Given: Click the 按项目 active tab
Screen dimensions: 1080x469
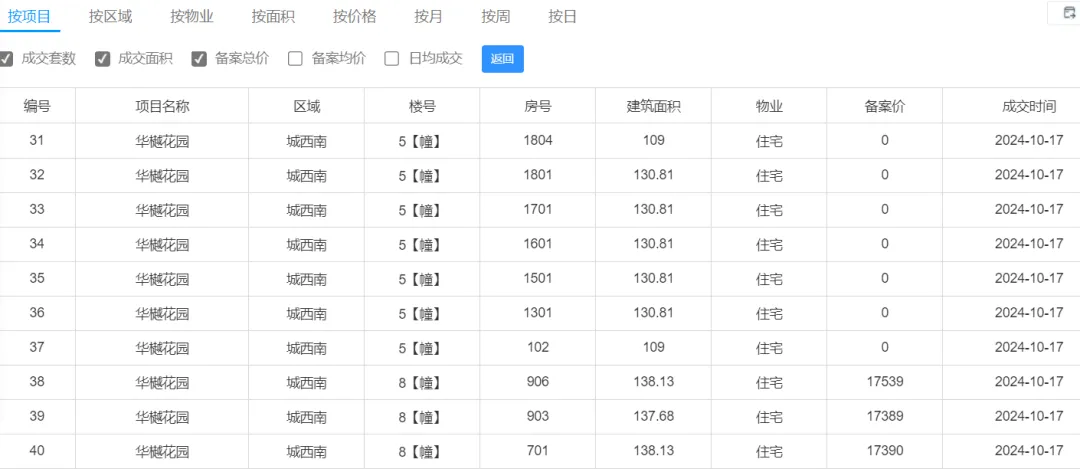Looking at the screenshot, I should [x=29, y=17].
